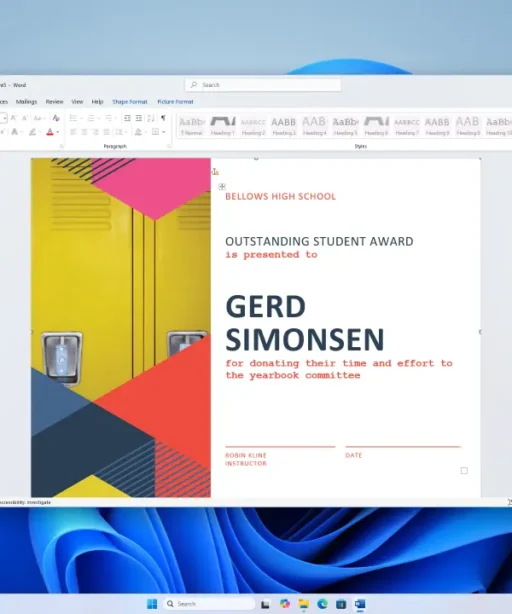Apply bullet list formatting
Viewport: 512px width, 614px height.
(x=73, y=118)
